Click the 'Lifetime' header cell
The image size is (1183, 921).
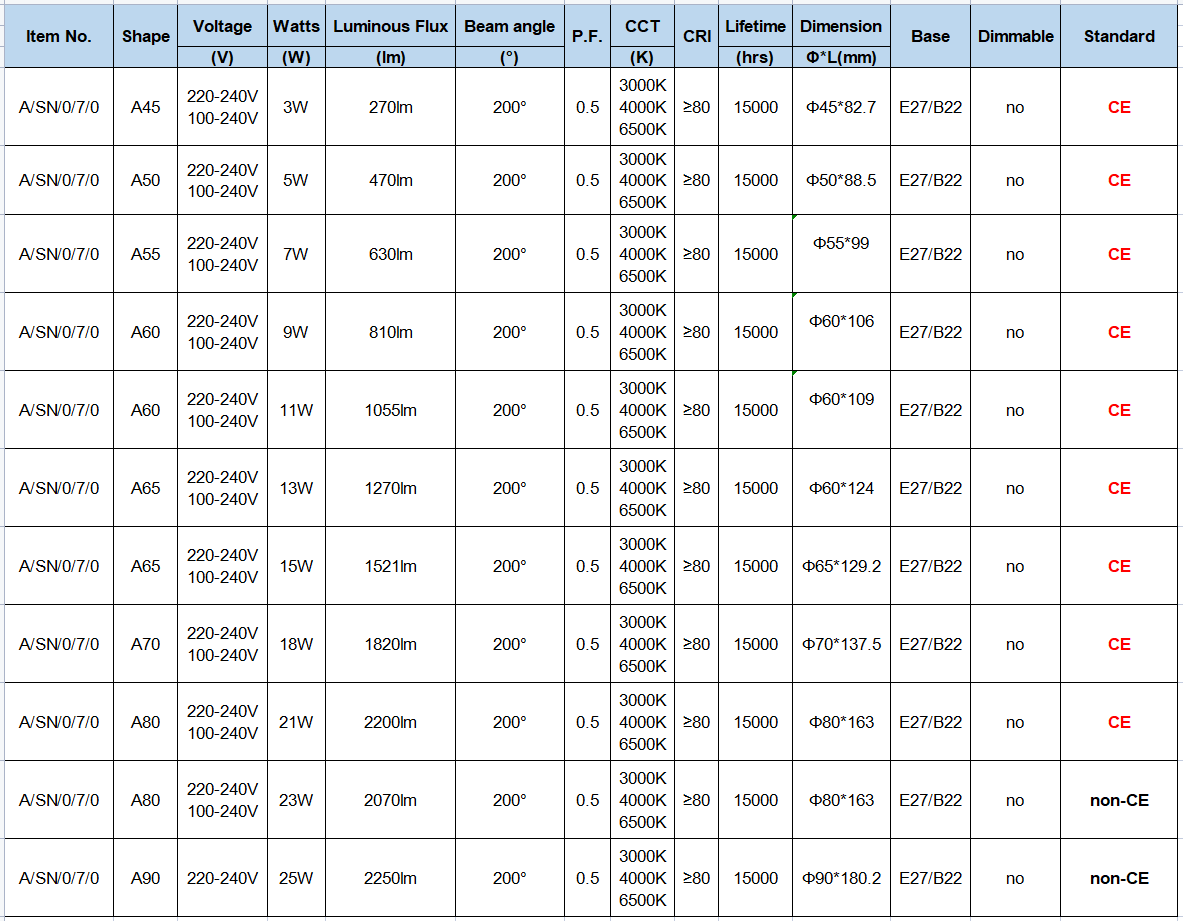coord(755,26)
